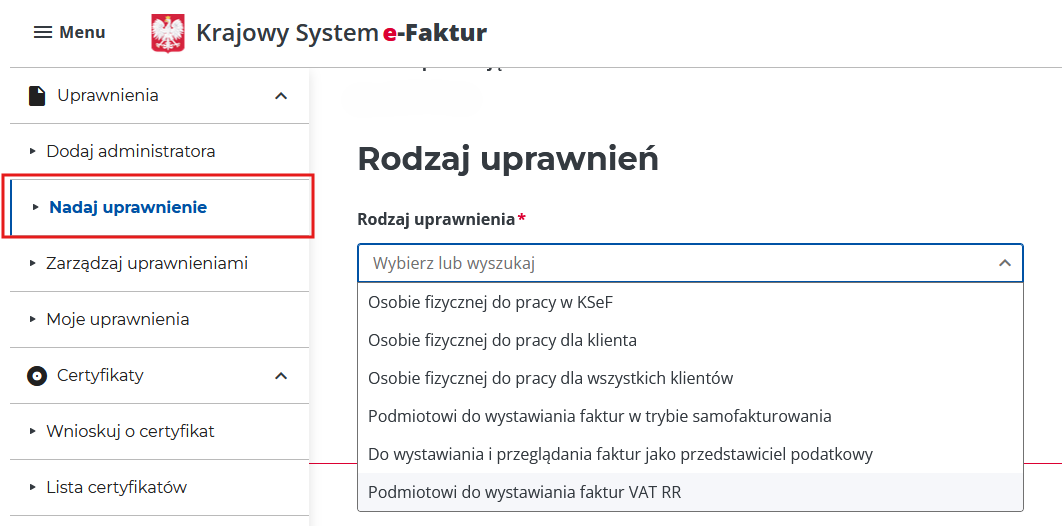Screen dimensions: 1062x526
Task: Type in the Wybierz lub wyszukaj field
Action: click(x=670, y=264)
